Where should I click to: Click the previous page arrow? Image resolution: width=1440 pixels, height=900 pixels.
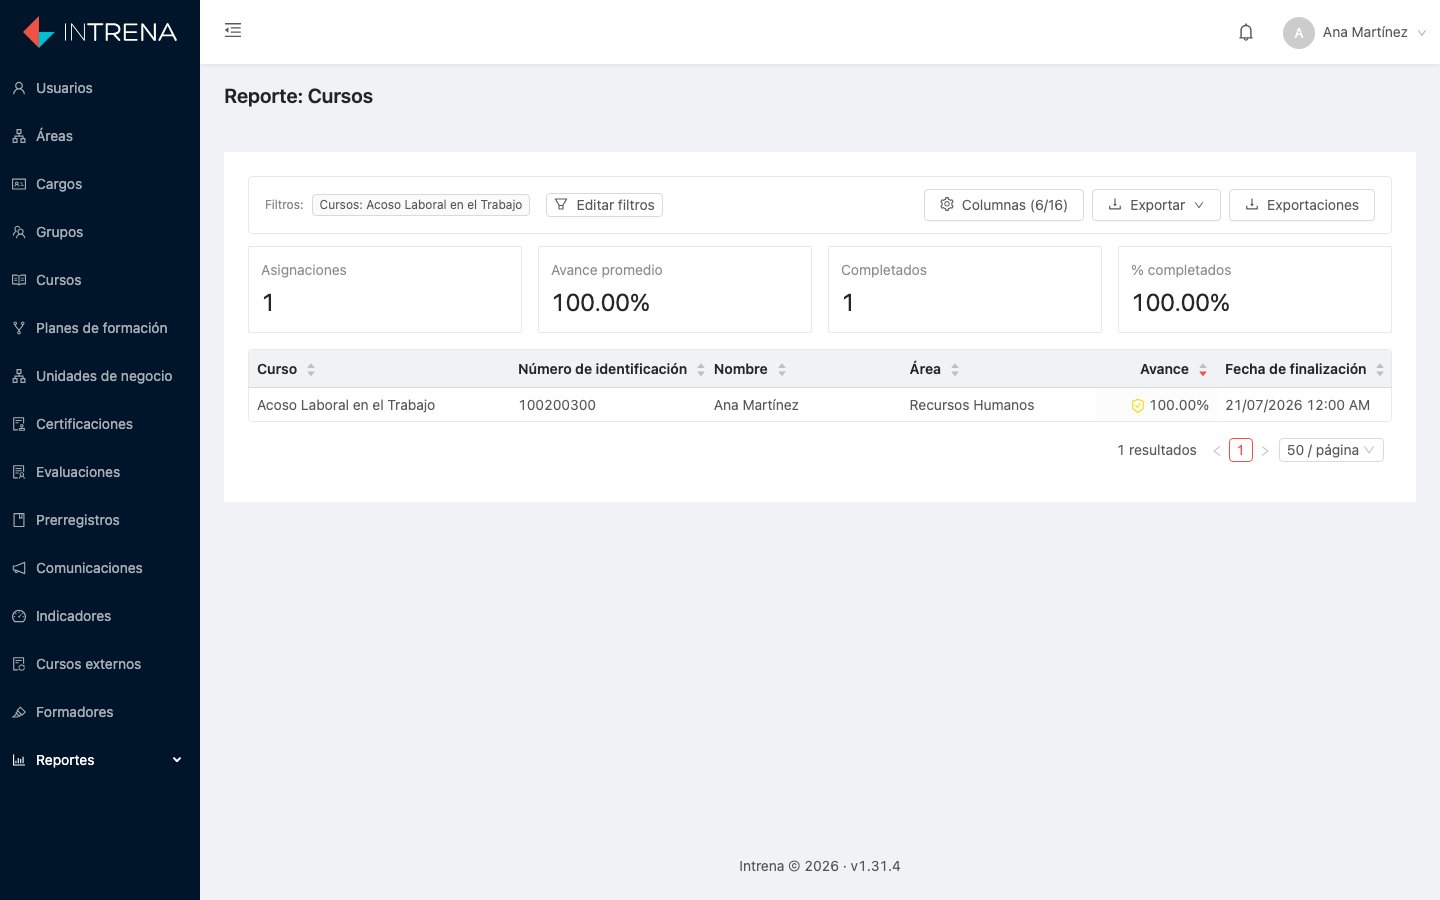coord(1217,451)
